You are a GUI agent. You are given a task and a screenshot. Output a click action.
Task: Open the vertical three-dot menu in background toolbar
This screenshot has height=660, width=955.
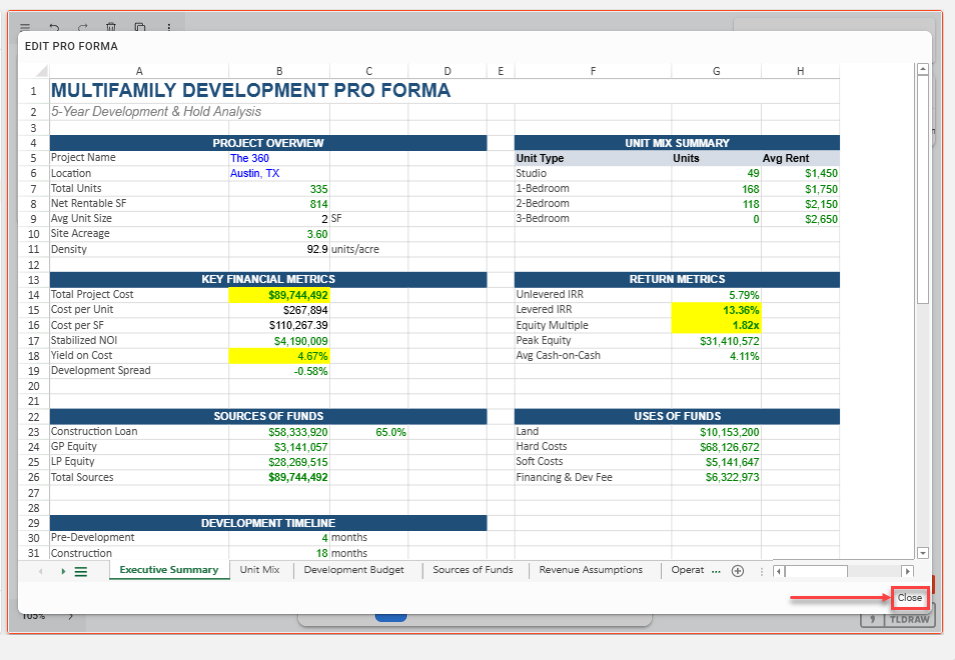[169, 27]
